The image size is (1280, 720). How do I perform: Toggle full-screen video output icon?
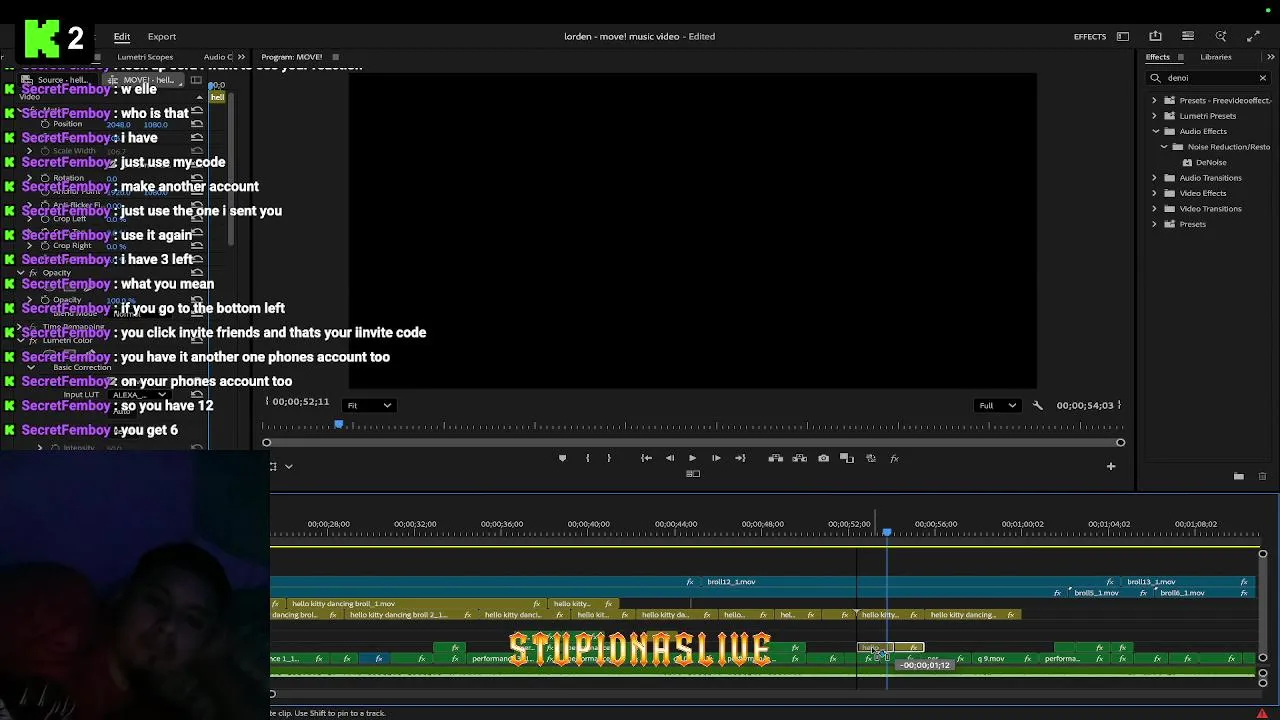point(1254,36)
